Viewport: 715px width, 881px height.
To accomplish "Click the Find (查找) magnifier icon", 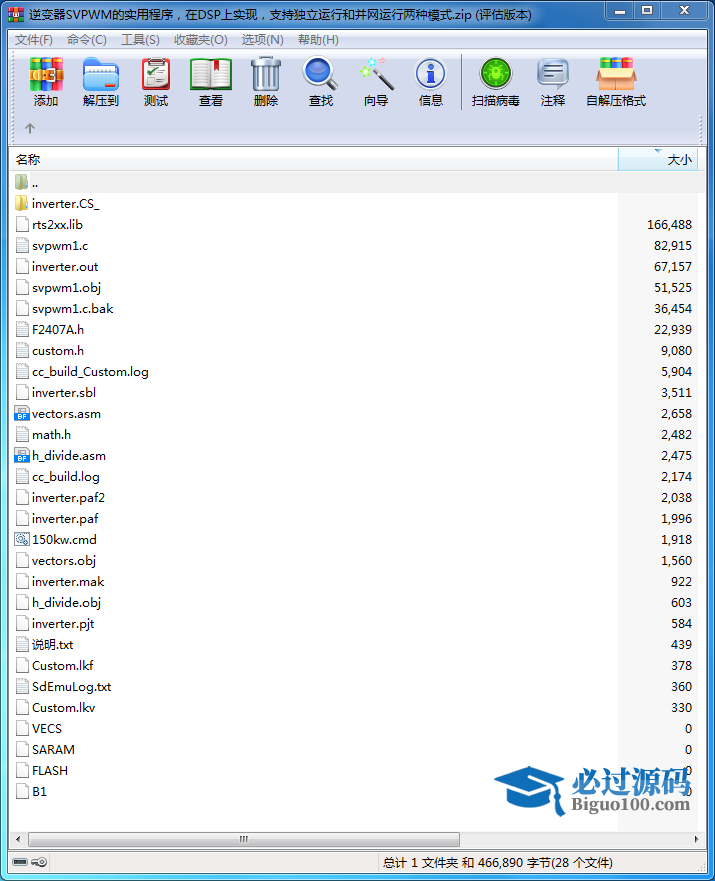I will coord(320,74).
